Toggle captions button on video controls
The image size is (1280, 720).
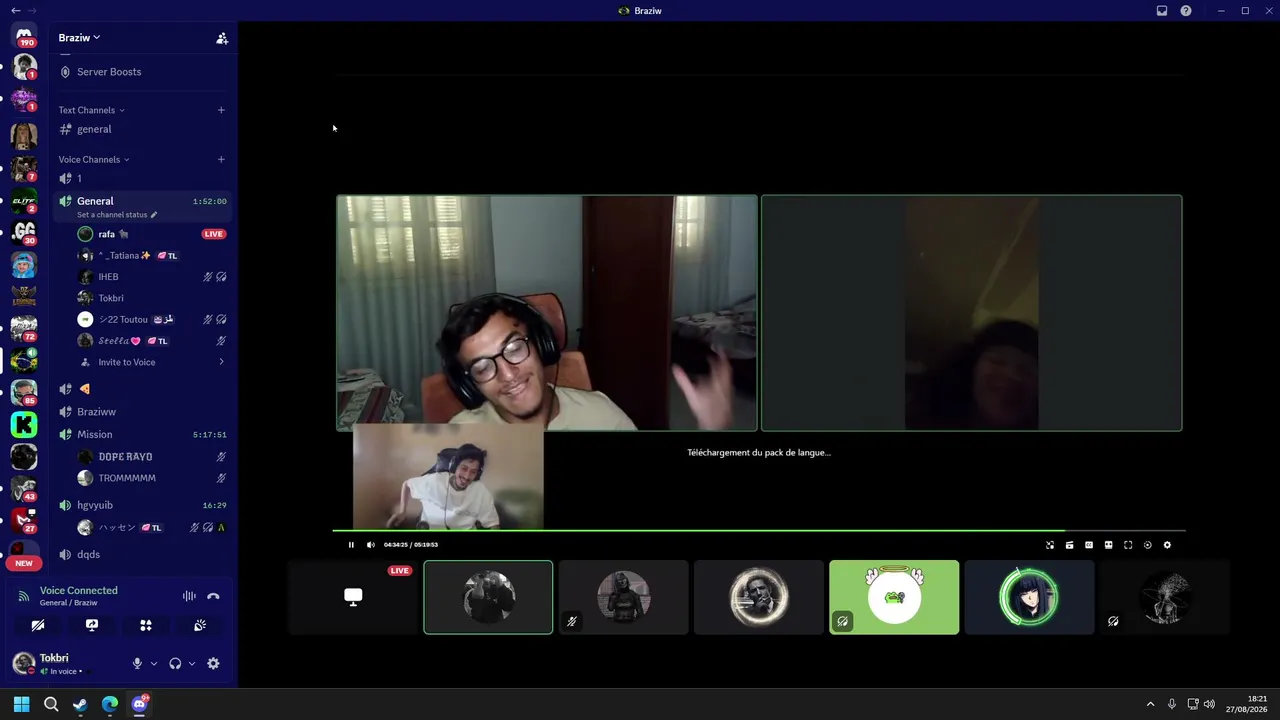click(x=1089, y=545)
